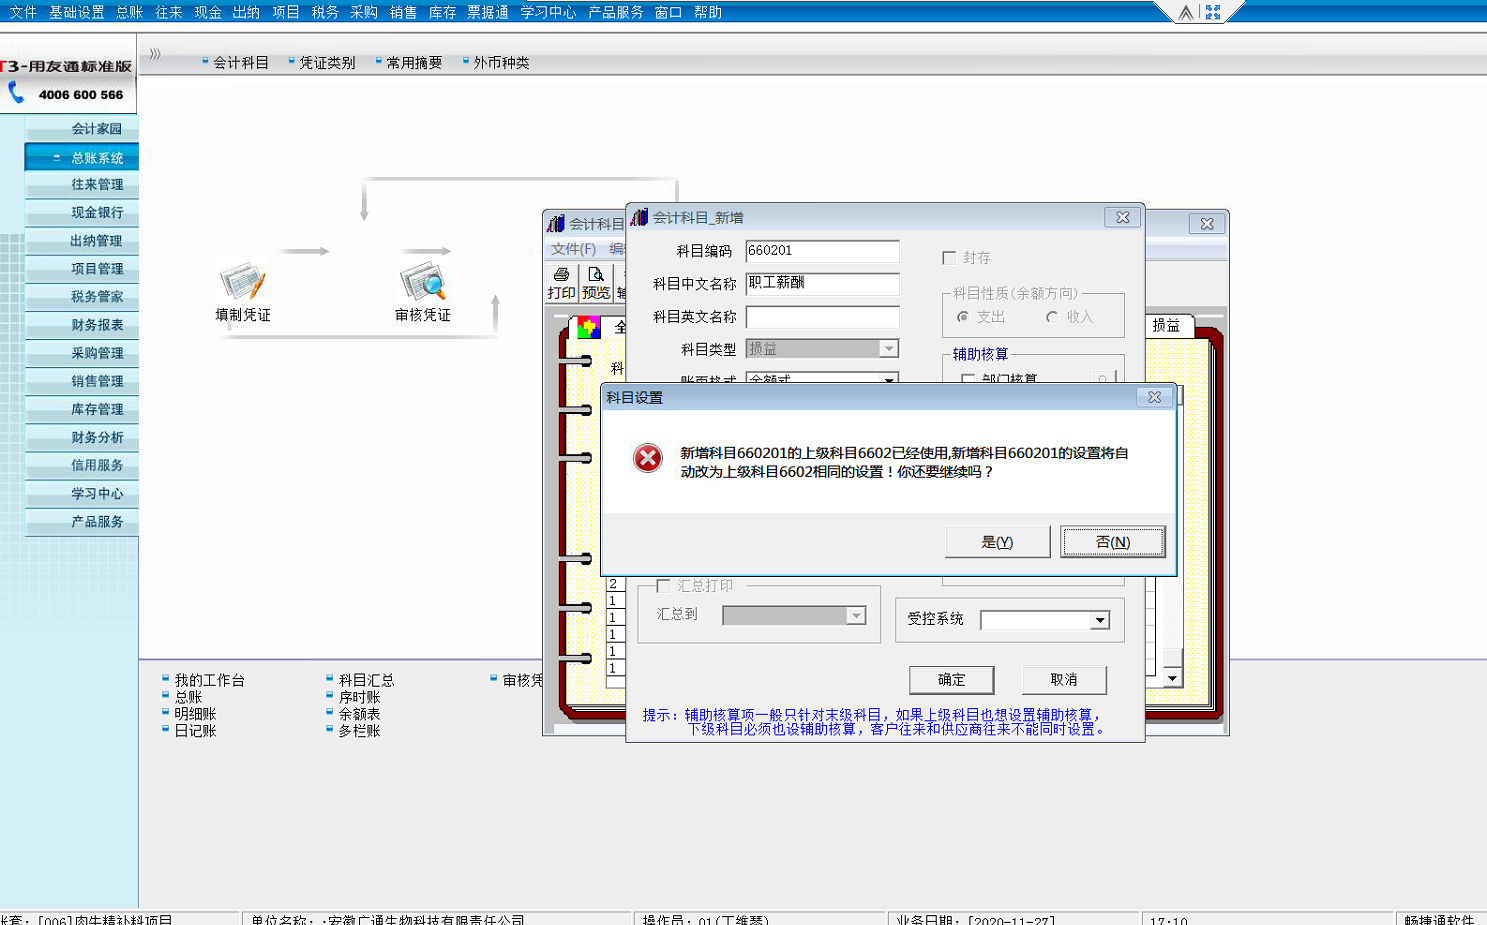Click the phone icon beside 4006 600 566
Image resolution: width=1487 pixels, height=925 pixels.
point(16,93)
